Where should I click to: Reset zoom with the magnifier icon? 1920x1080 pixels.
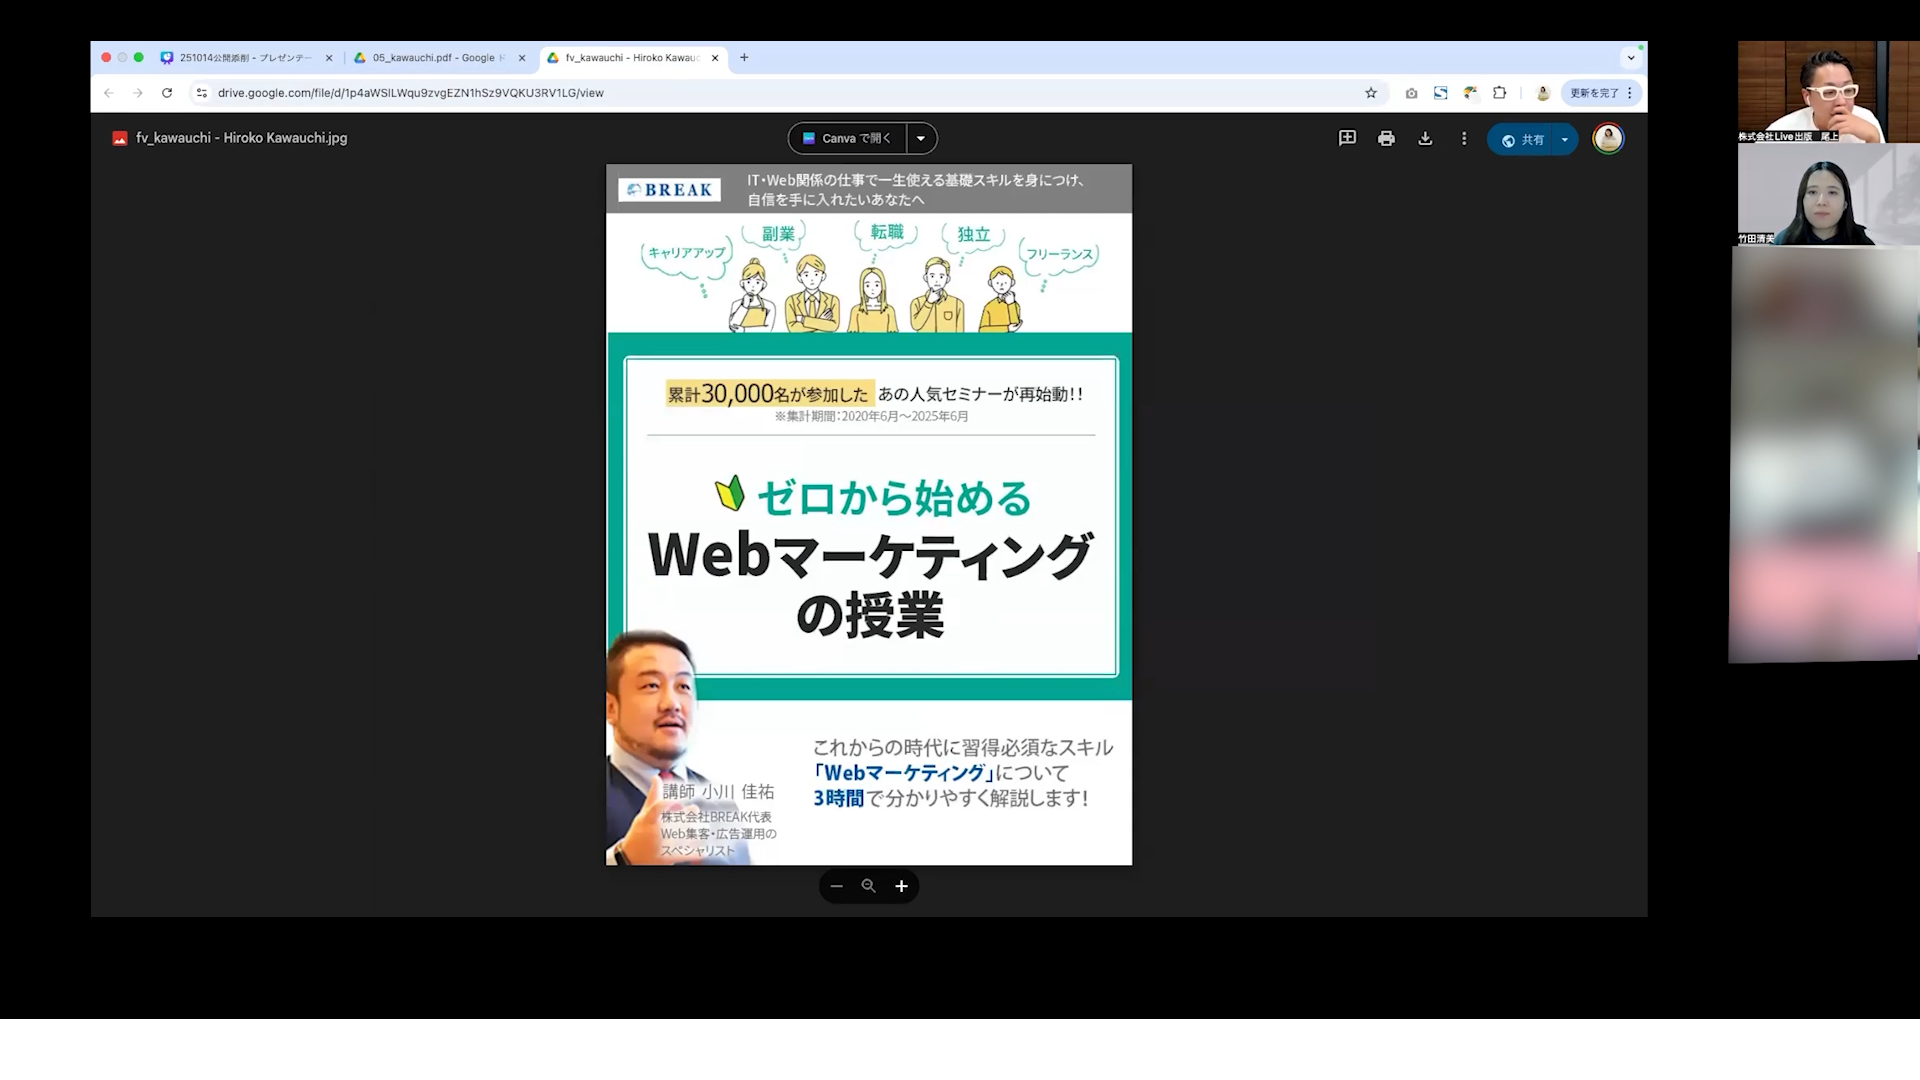click(869, 886)
